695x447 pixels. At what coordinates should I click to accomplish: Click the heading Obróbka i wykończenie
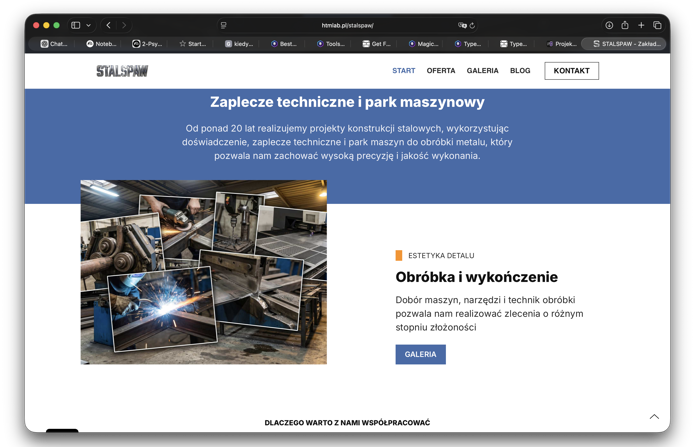[476, 277]
